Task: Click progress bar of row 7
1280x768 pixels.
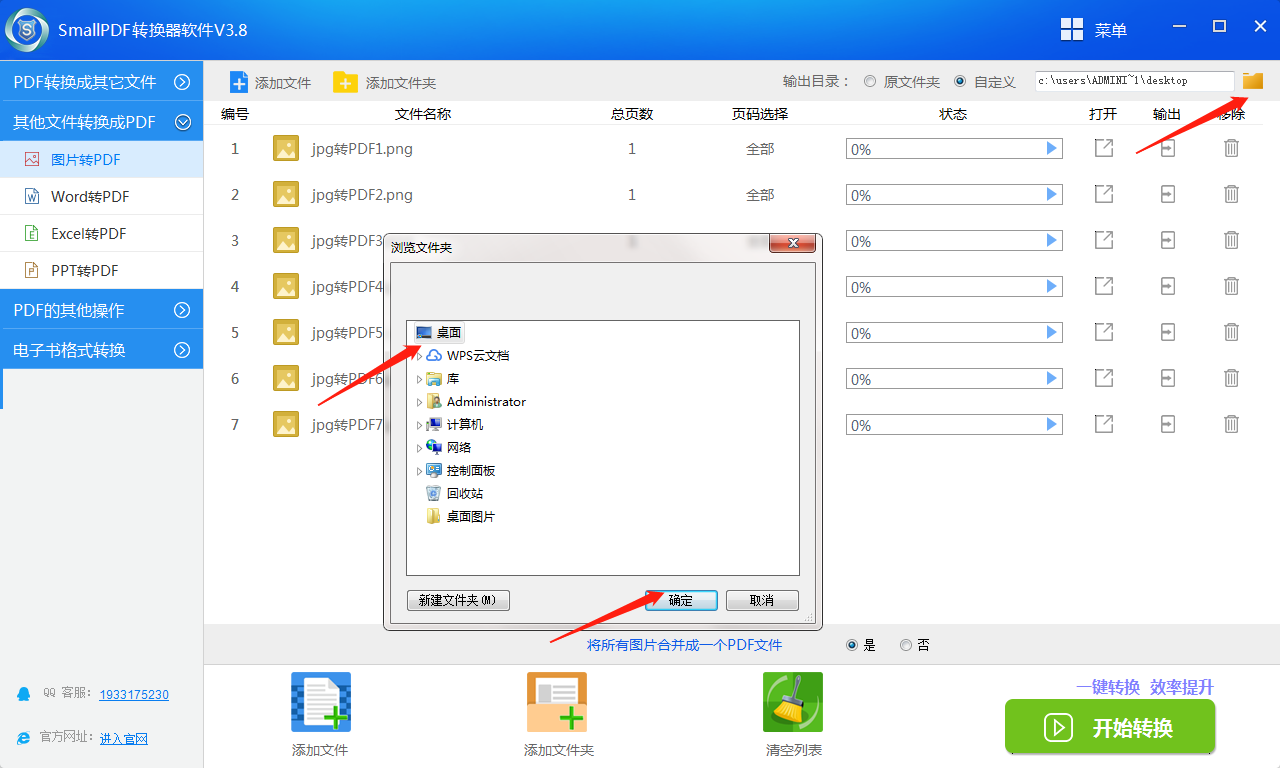Action: pyautogui.click(x=954, y=424)
